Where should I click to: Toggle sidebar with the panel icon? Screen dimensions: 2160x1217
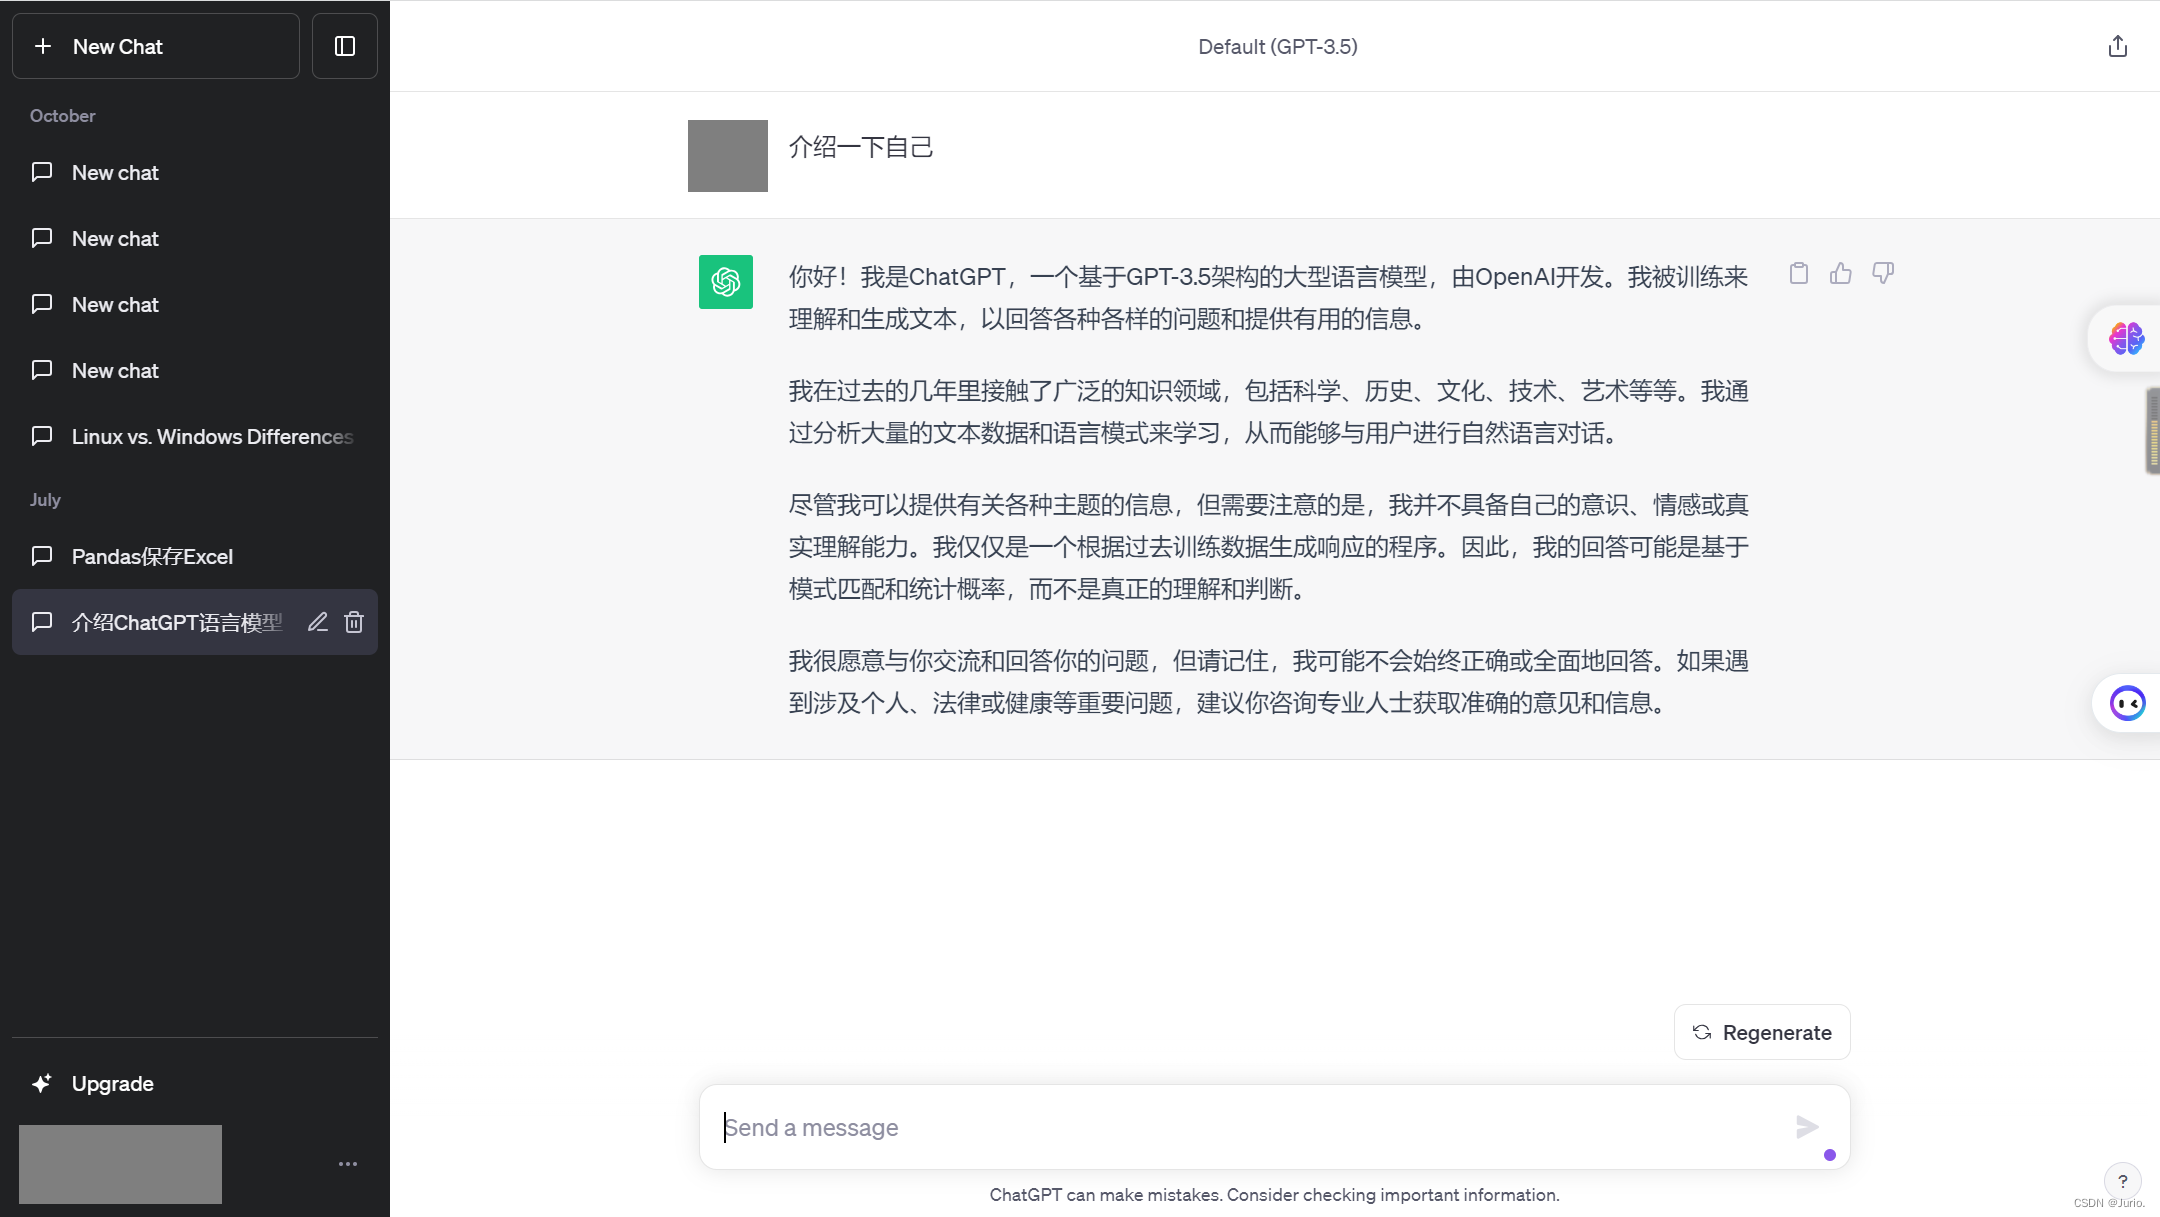pos(345,46)
